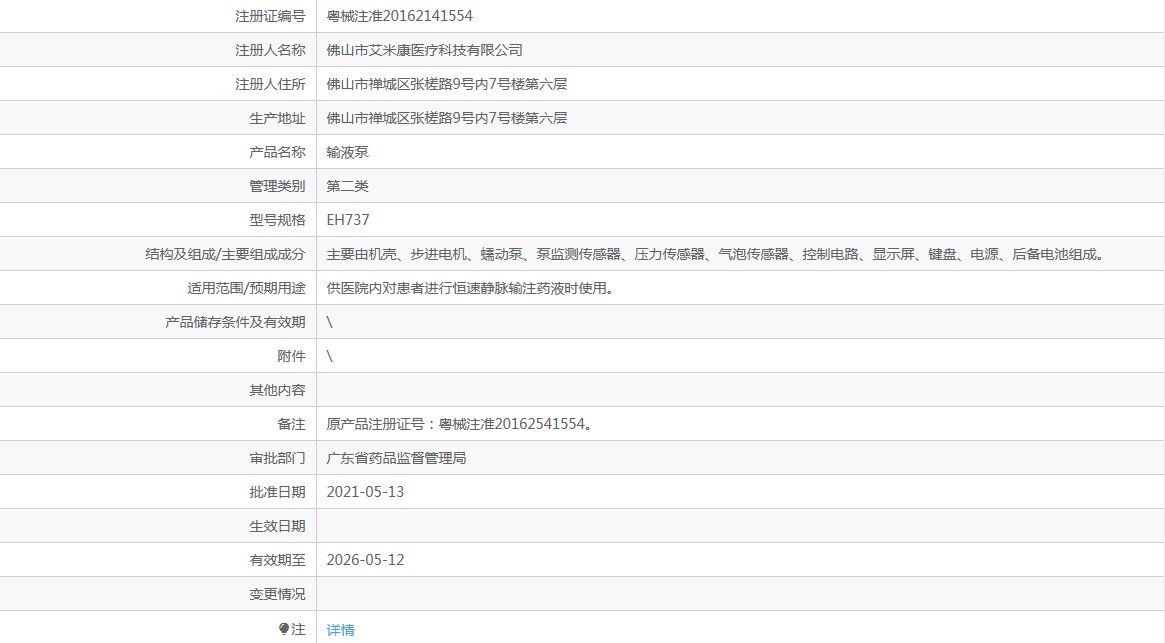Viewport: 1165px width, 643px height.
Task: Click the address value in 生产地址 row
Action: pos(447,117)
